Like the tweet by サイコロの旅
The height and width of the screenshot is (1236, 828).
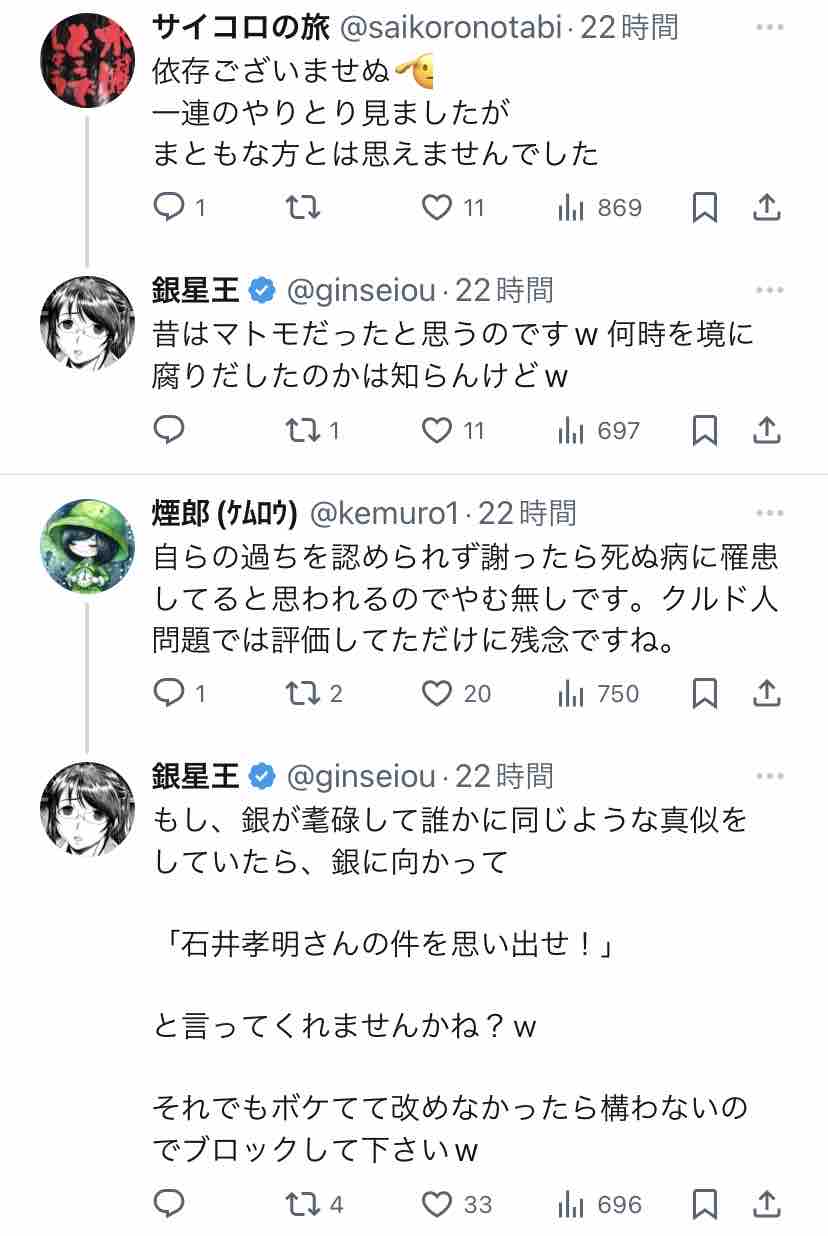436,207
